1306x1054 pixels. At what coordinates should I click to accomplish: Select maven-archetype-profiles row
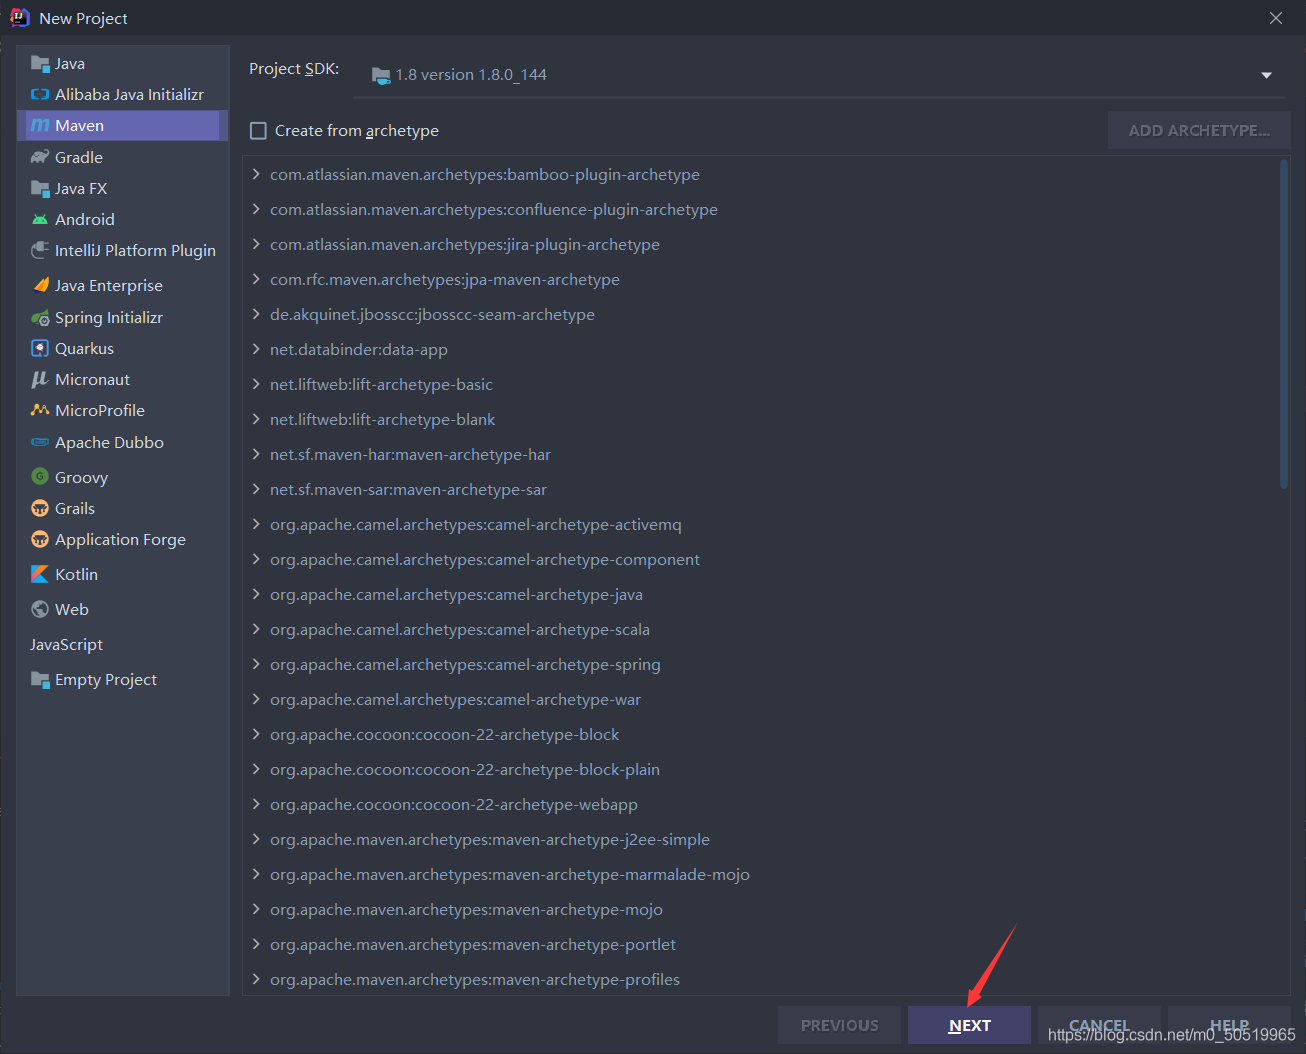click(x=765, y=979)
